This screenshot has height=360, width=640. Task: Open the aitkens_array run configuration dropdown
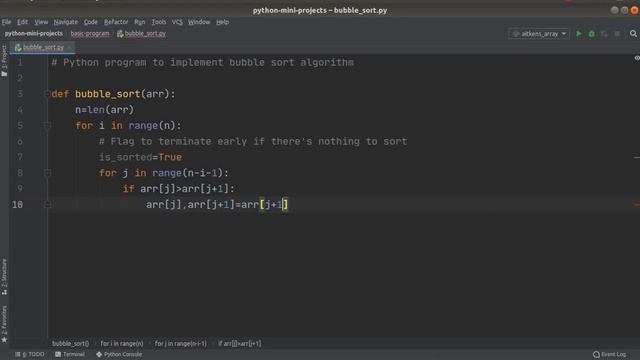tap(539, 34)
